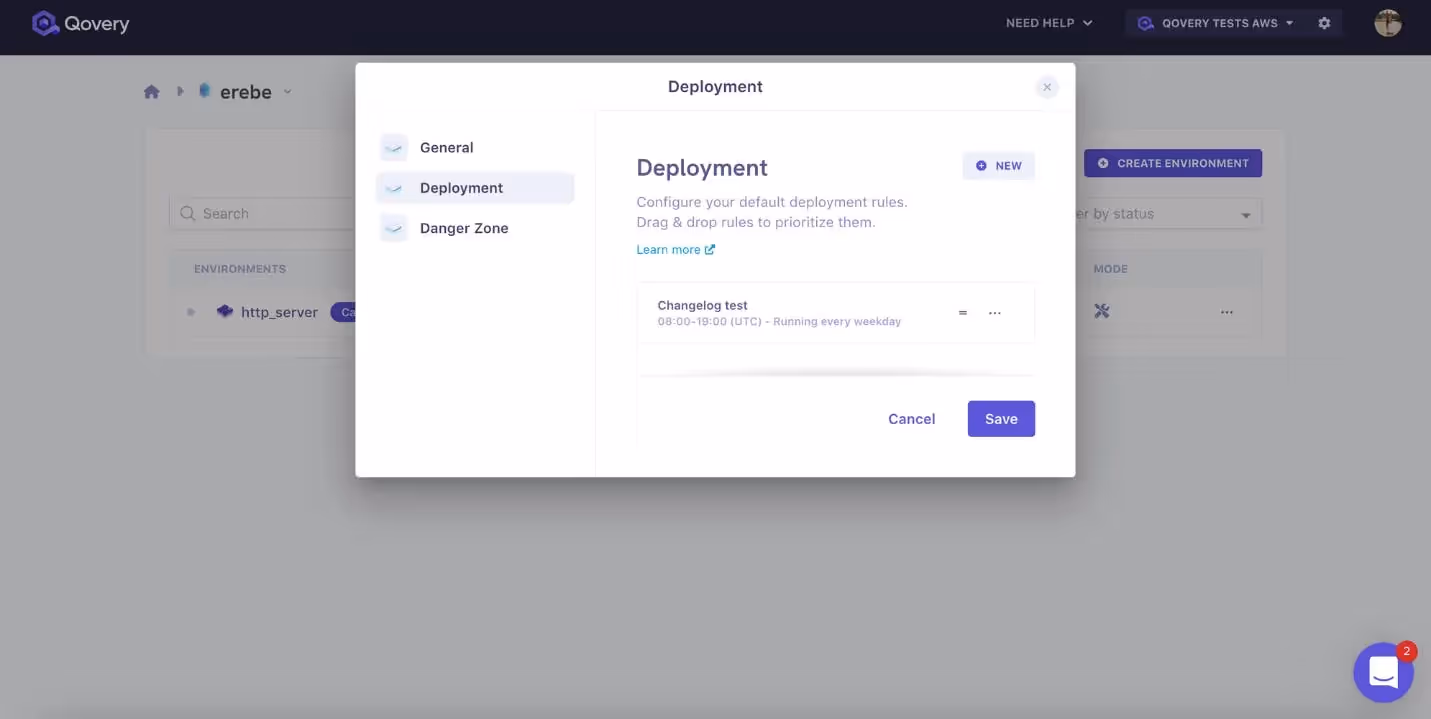Open the QOVERY TESTS AWS organization dropdown

(1215, 23)
